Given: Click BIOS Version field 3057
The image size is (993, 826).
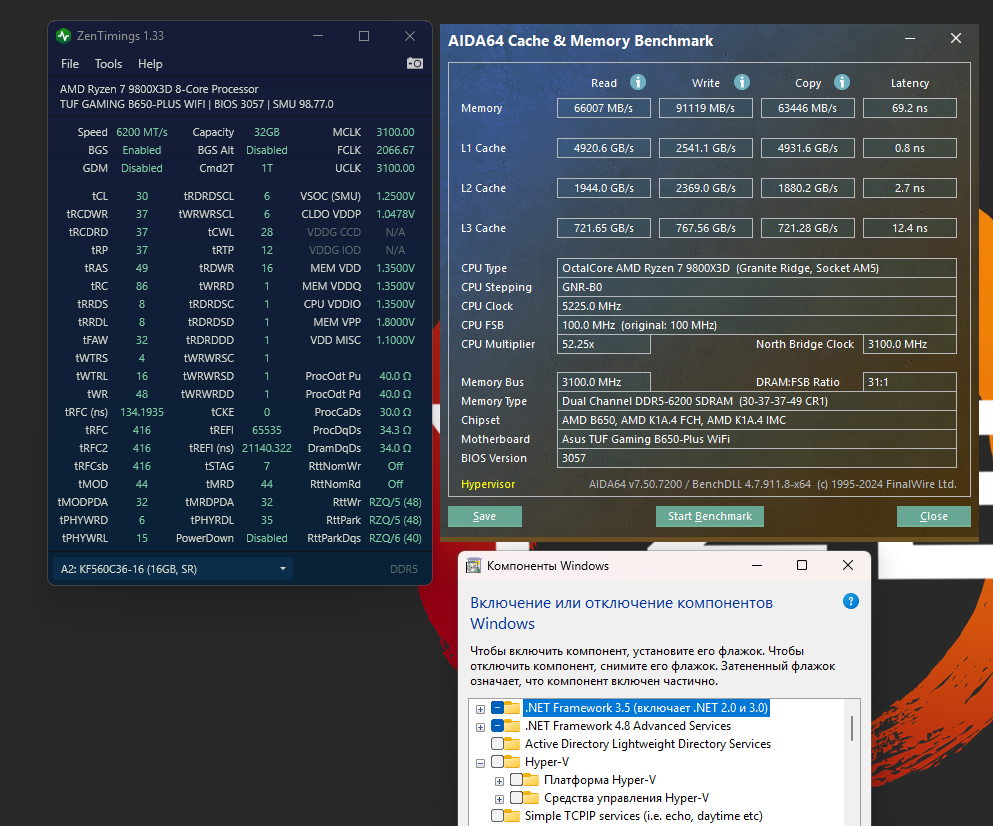Looking at the screenshot, I should [x=757, y=458].
